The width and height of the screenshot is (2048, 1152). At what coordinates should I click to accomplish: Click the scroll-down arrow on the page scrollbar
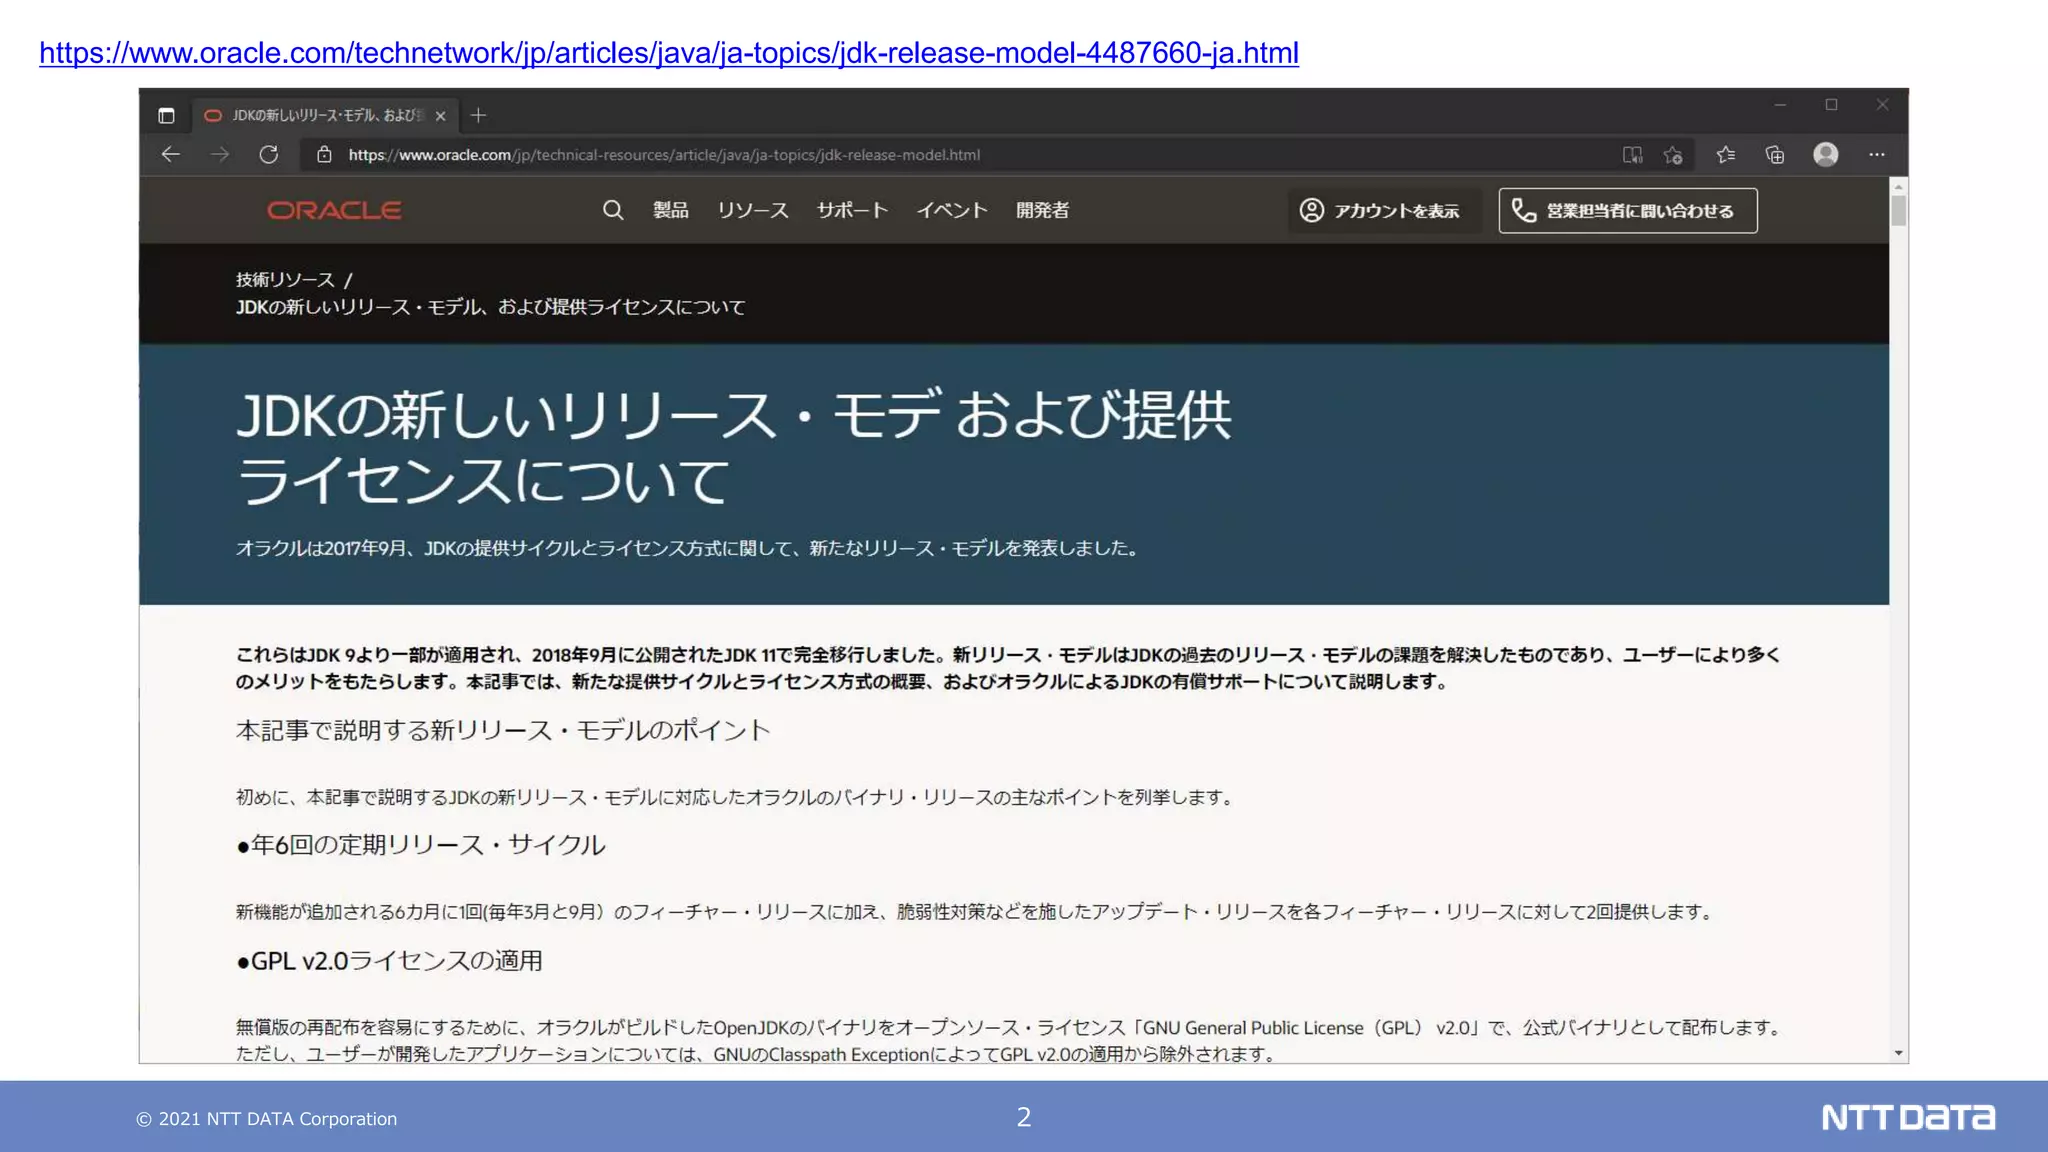click(x=1898, y=1053)
